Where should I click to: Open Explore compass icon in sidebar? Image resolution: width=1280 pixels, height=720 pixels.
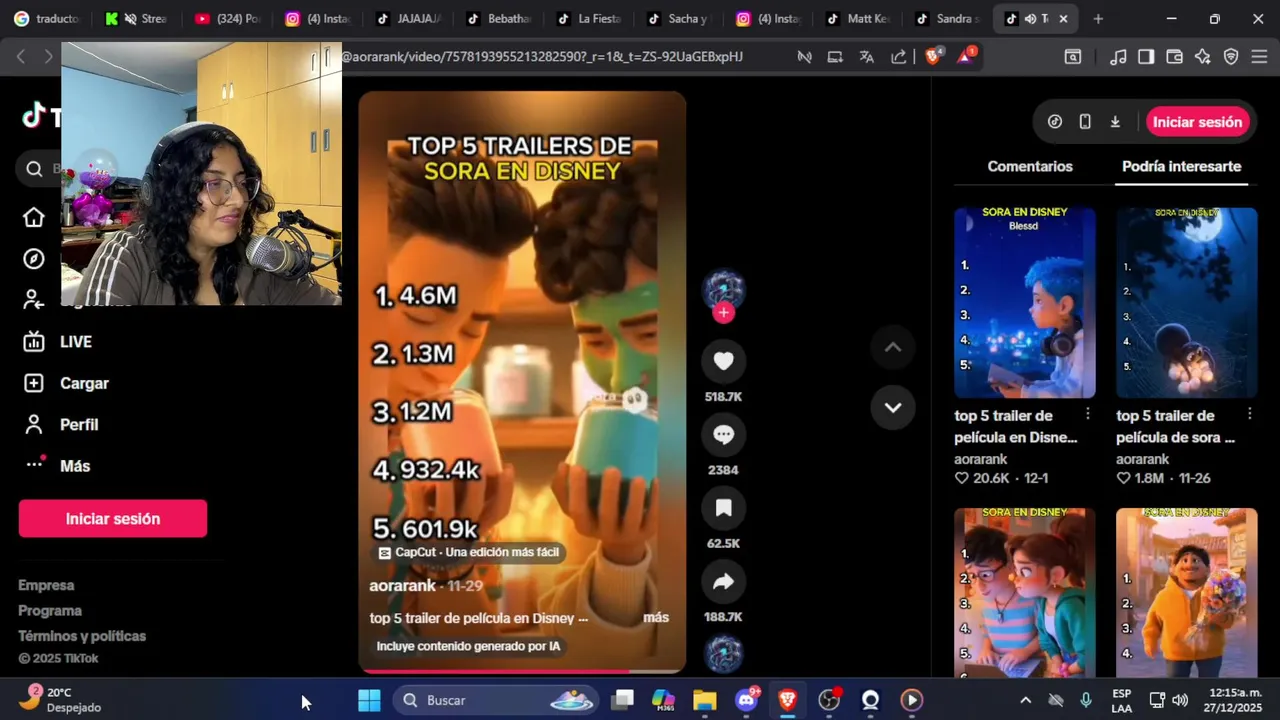[x=34, y=259]
